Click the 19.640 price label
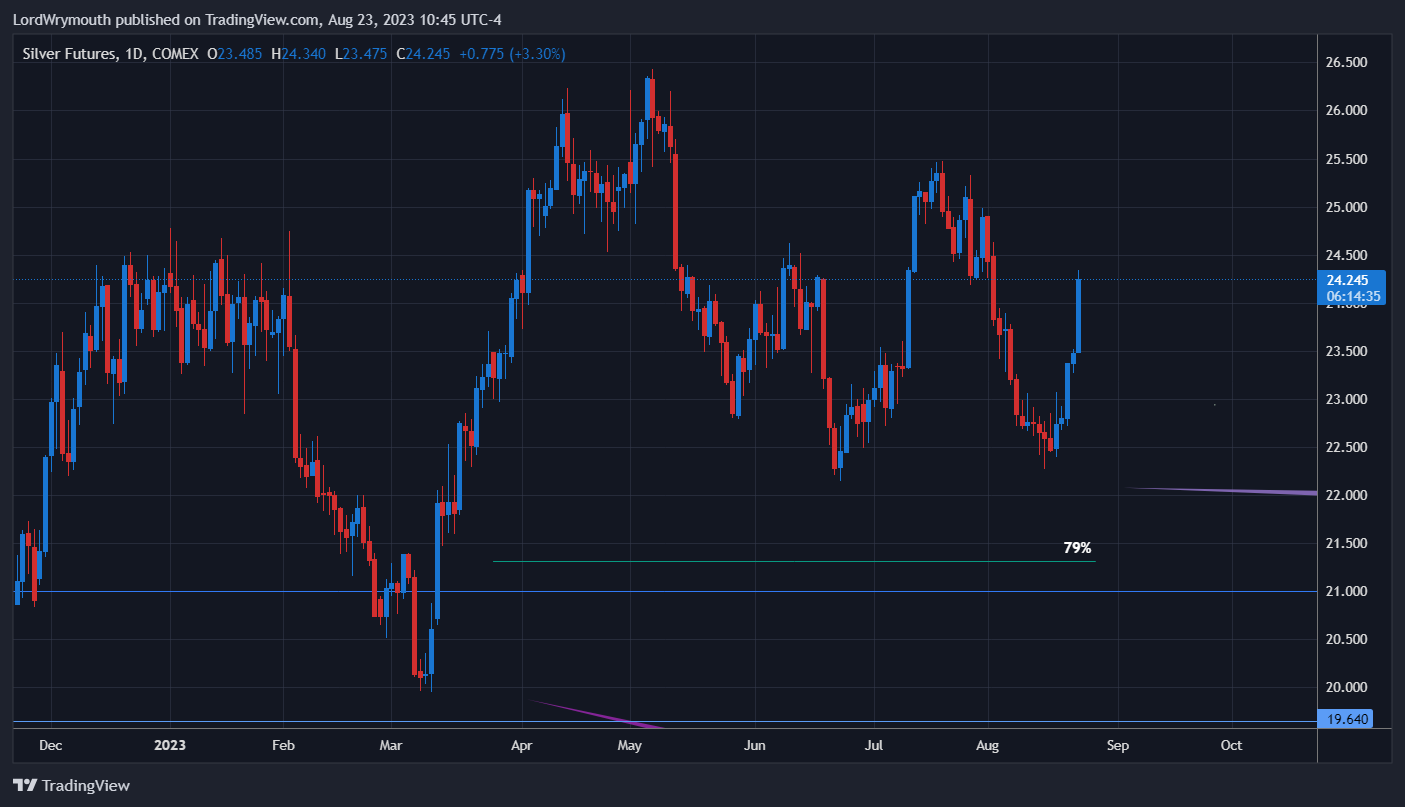Screen dimensions: 1405x807 pyautogui.click(x=1346, y=719)
